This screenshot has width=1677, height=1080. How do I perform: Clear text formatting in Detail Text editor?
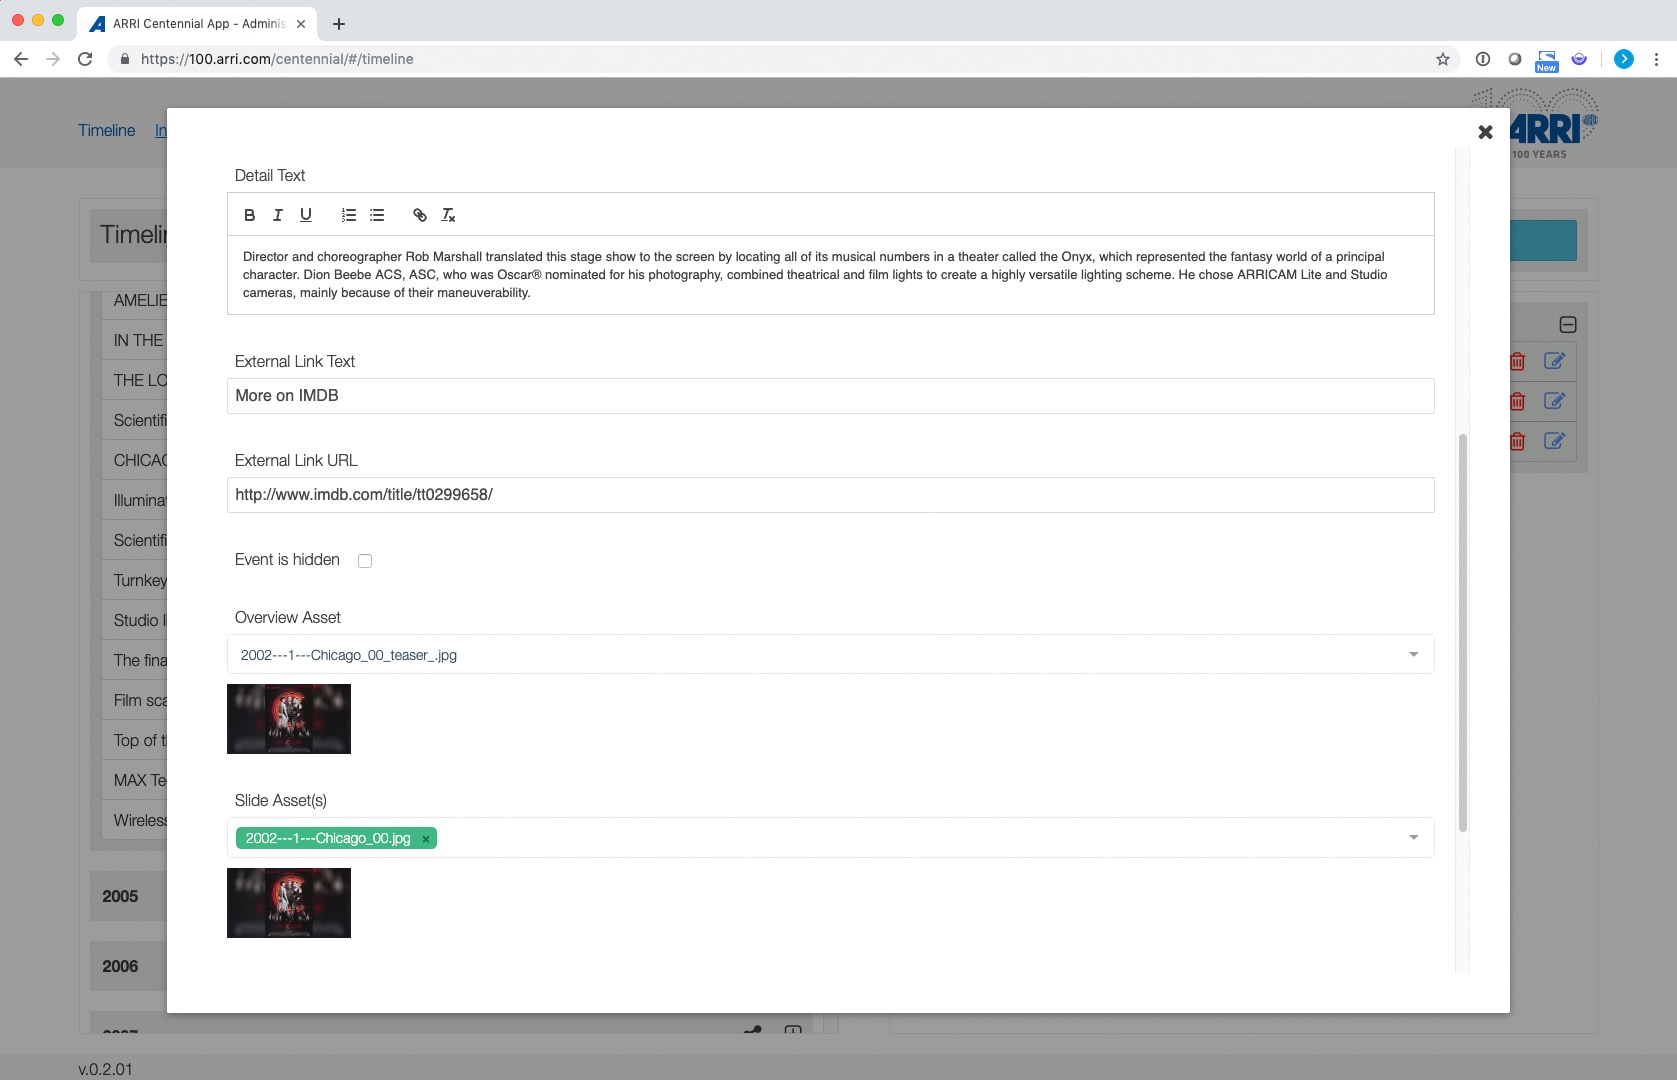point(448,215)
